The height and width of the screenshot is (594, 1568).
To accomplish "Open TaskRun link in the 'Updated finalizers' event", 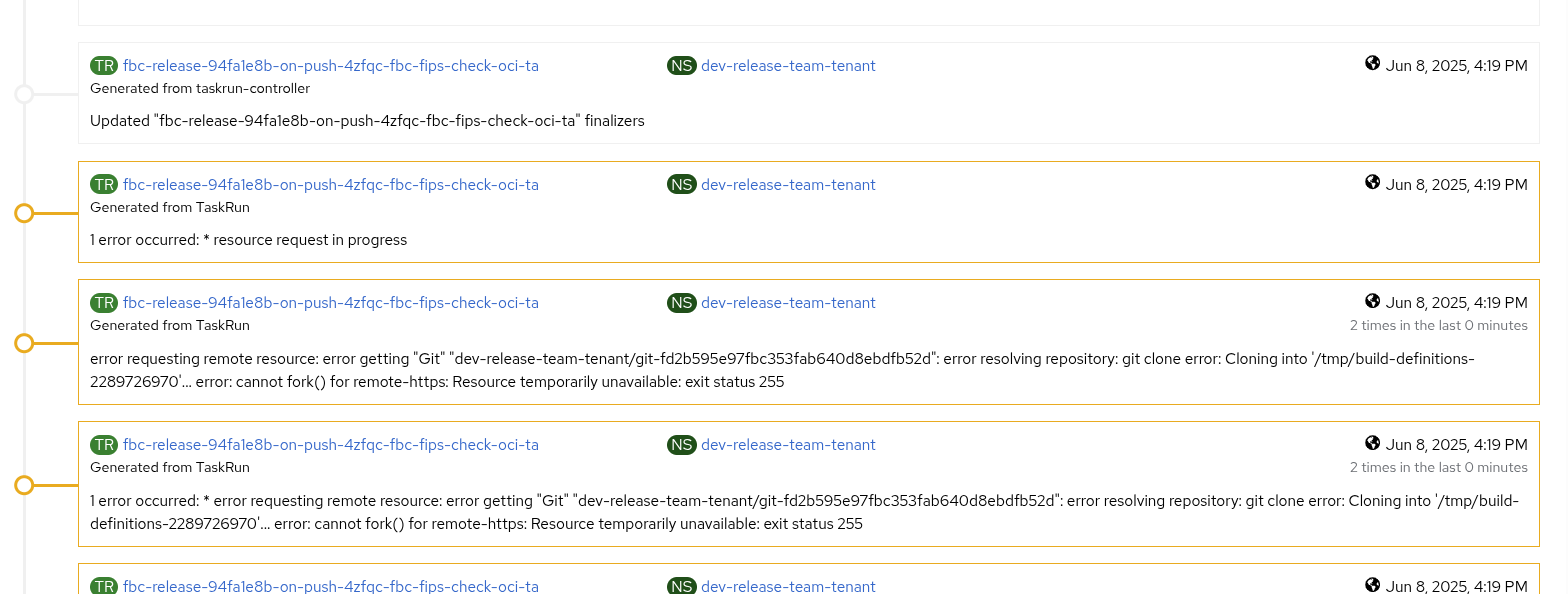I will point(331,66).
